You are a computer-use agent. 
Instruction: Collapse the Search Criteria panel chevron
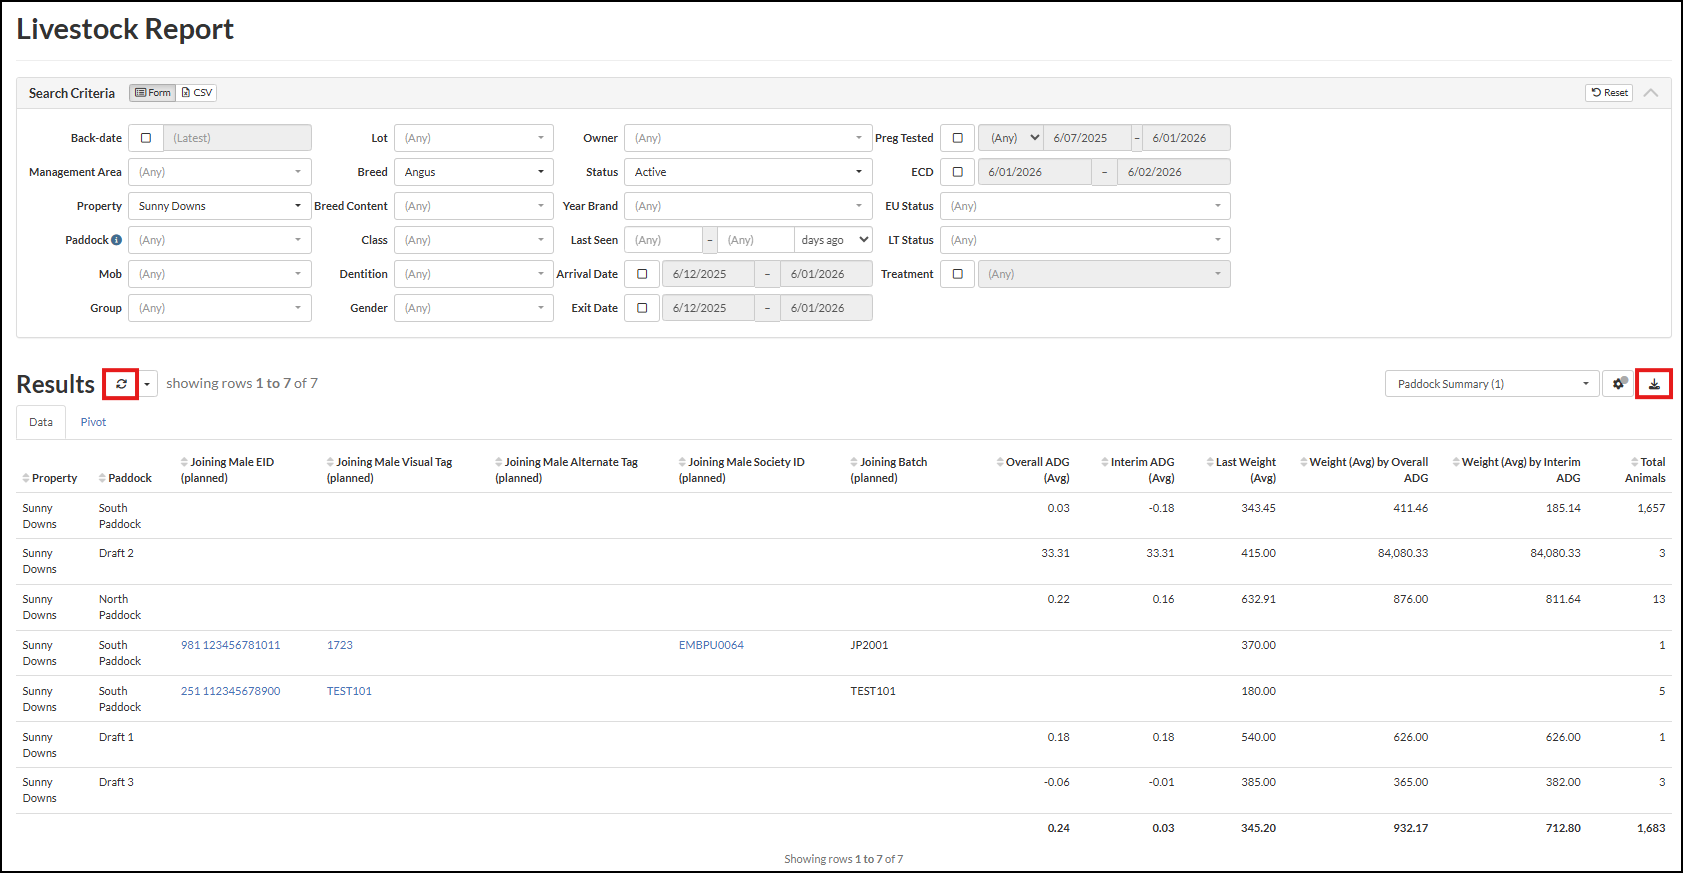point(1651,93)
